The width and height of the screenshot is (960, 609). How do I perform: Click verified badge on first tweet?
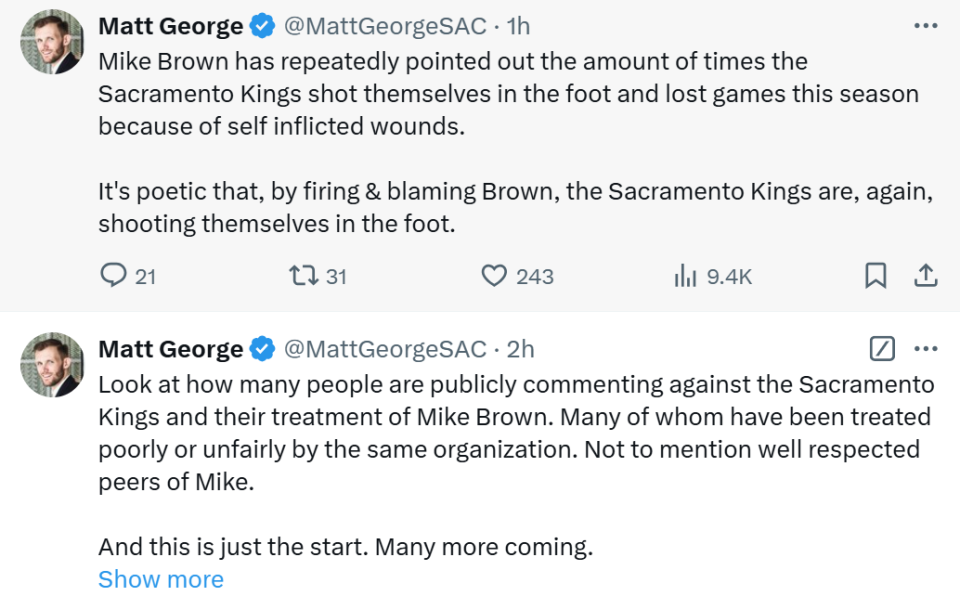[x=263, y=26]
